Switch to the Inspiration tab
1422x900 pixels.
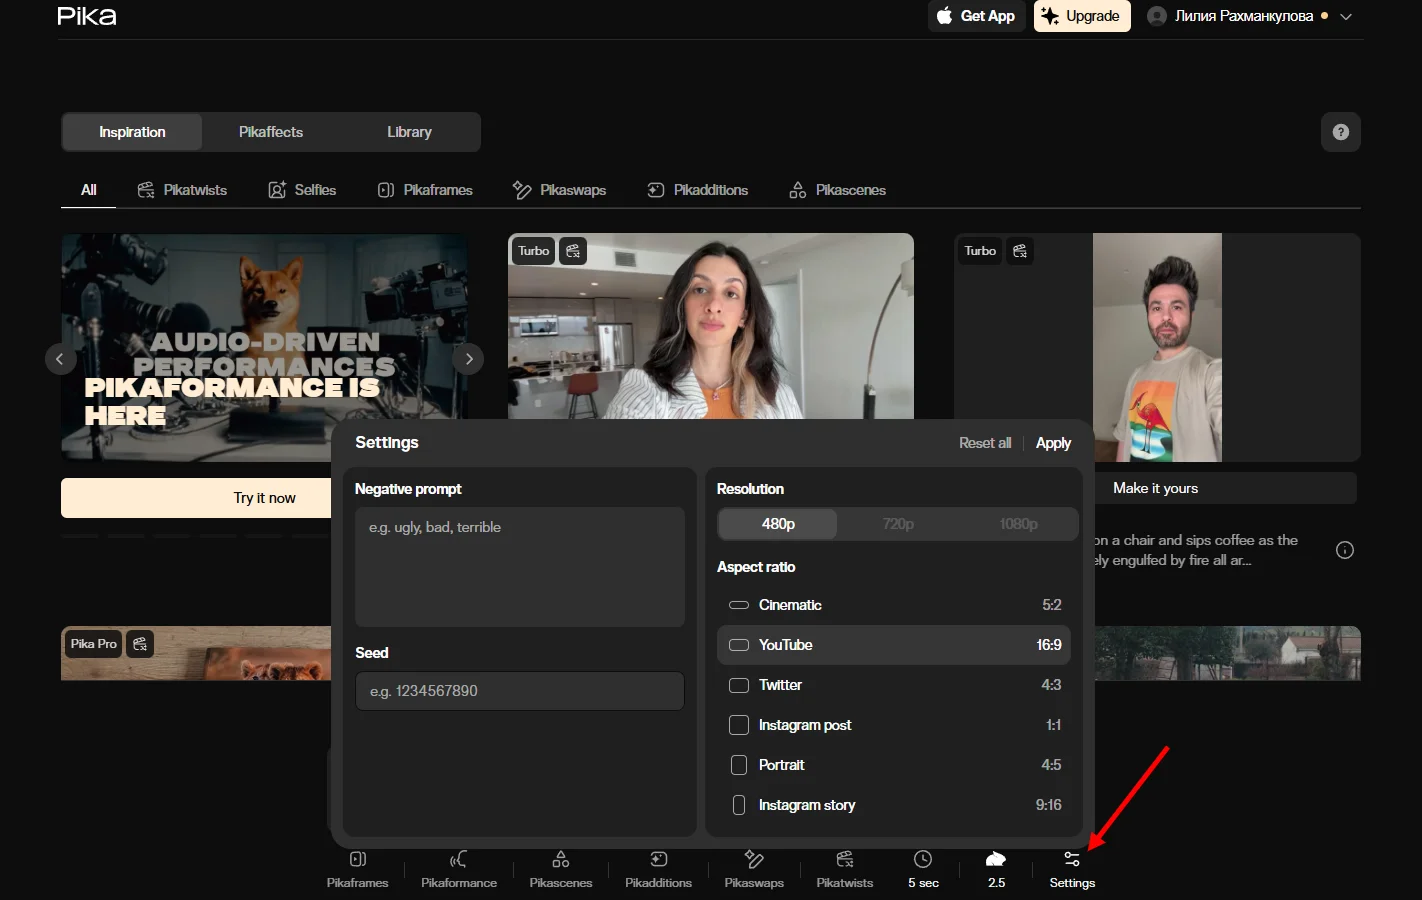pos(132,132)
